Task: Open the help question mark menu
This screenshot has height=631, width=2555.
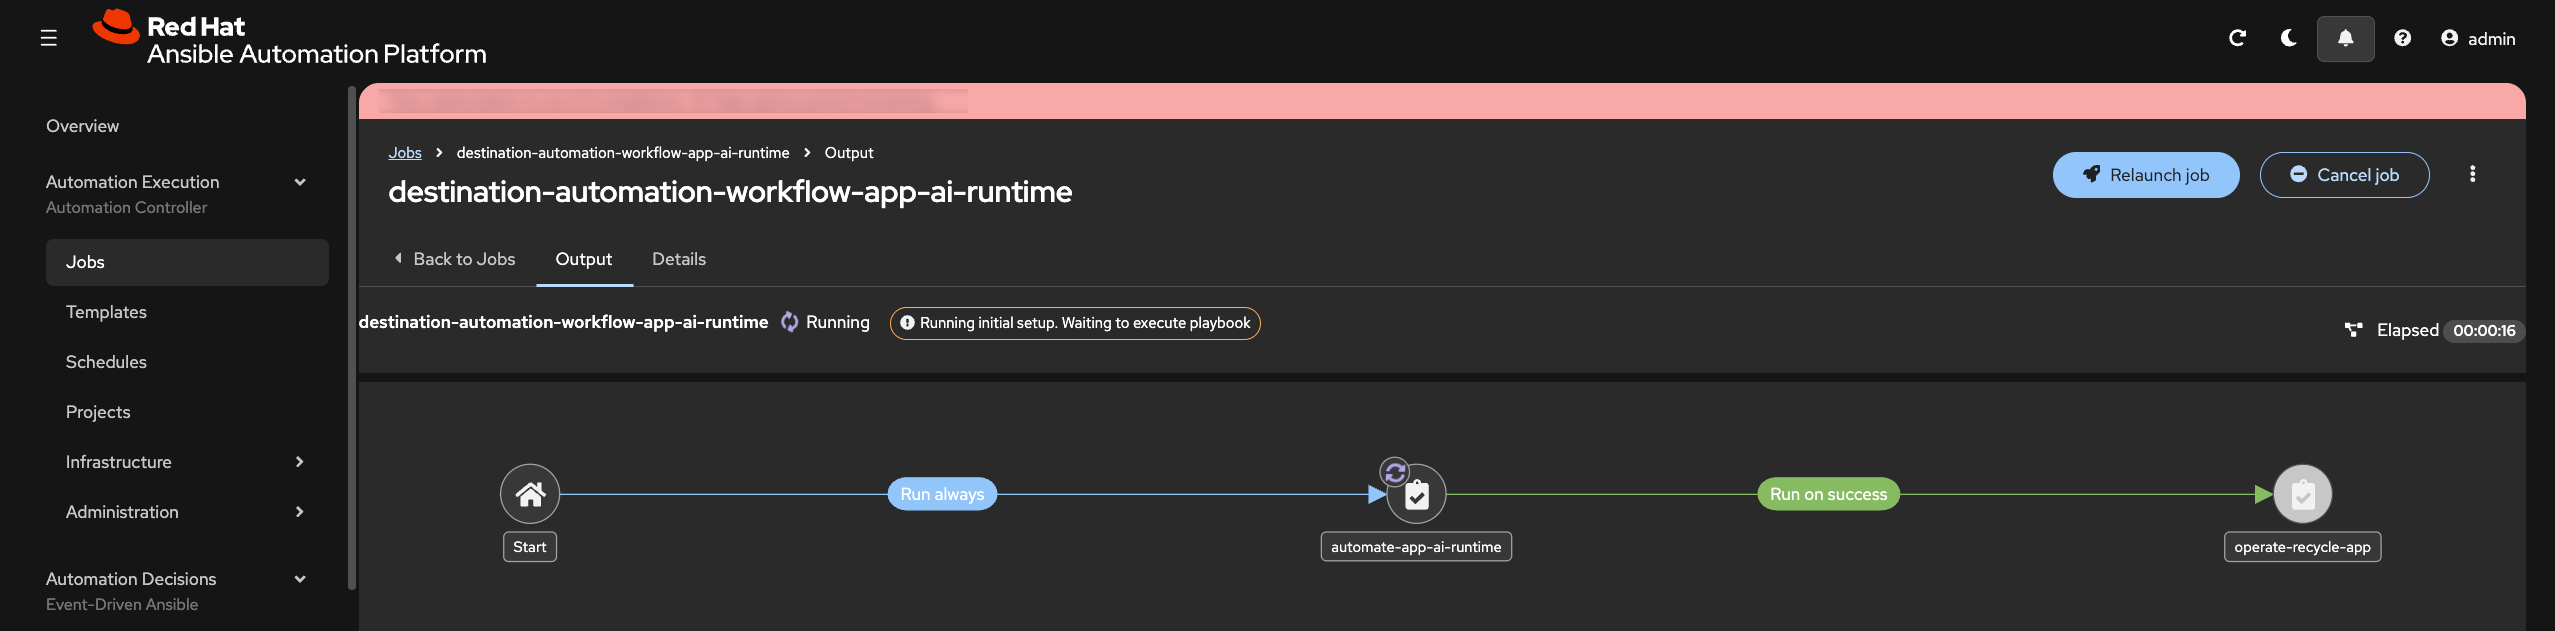Action: coord(2402,38)
